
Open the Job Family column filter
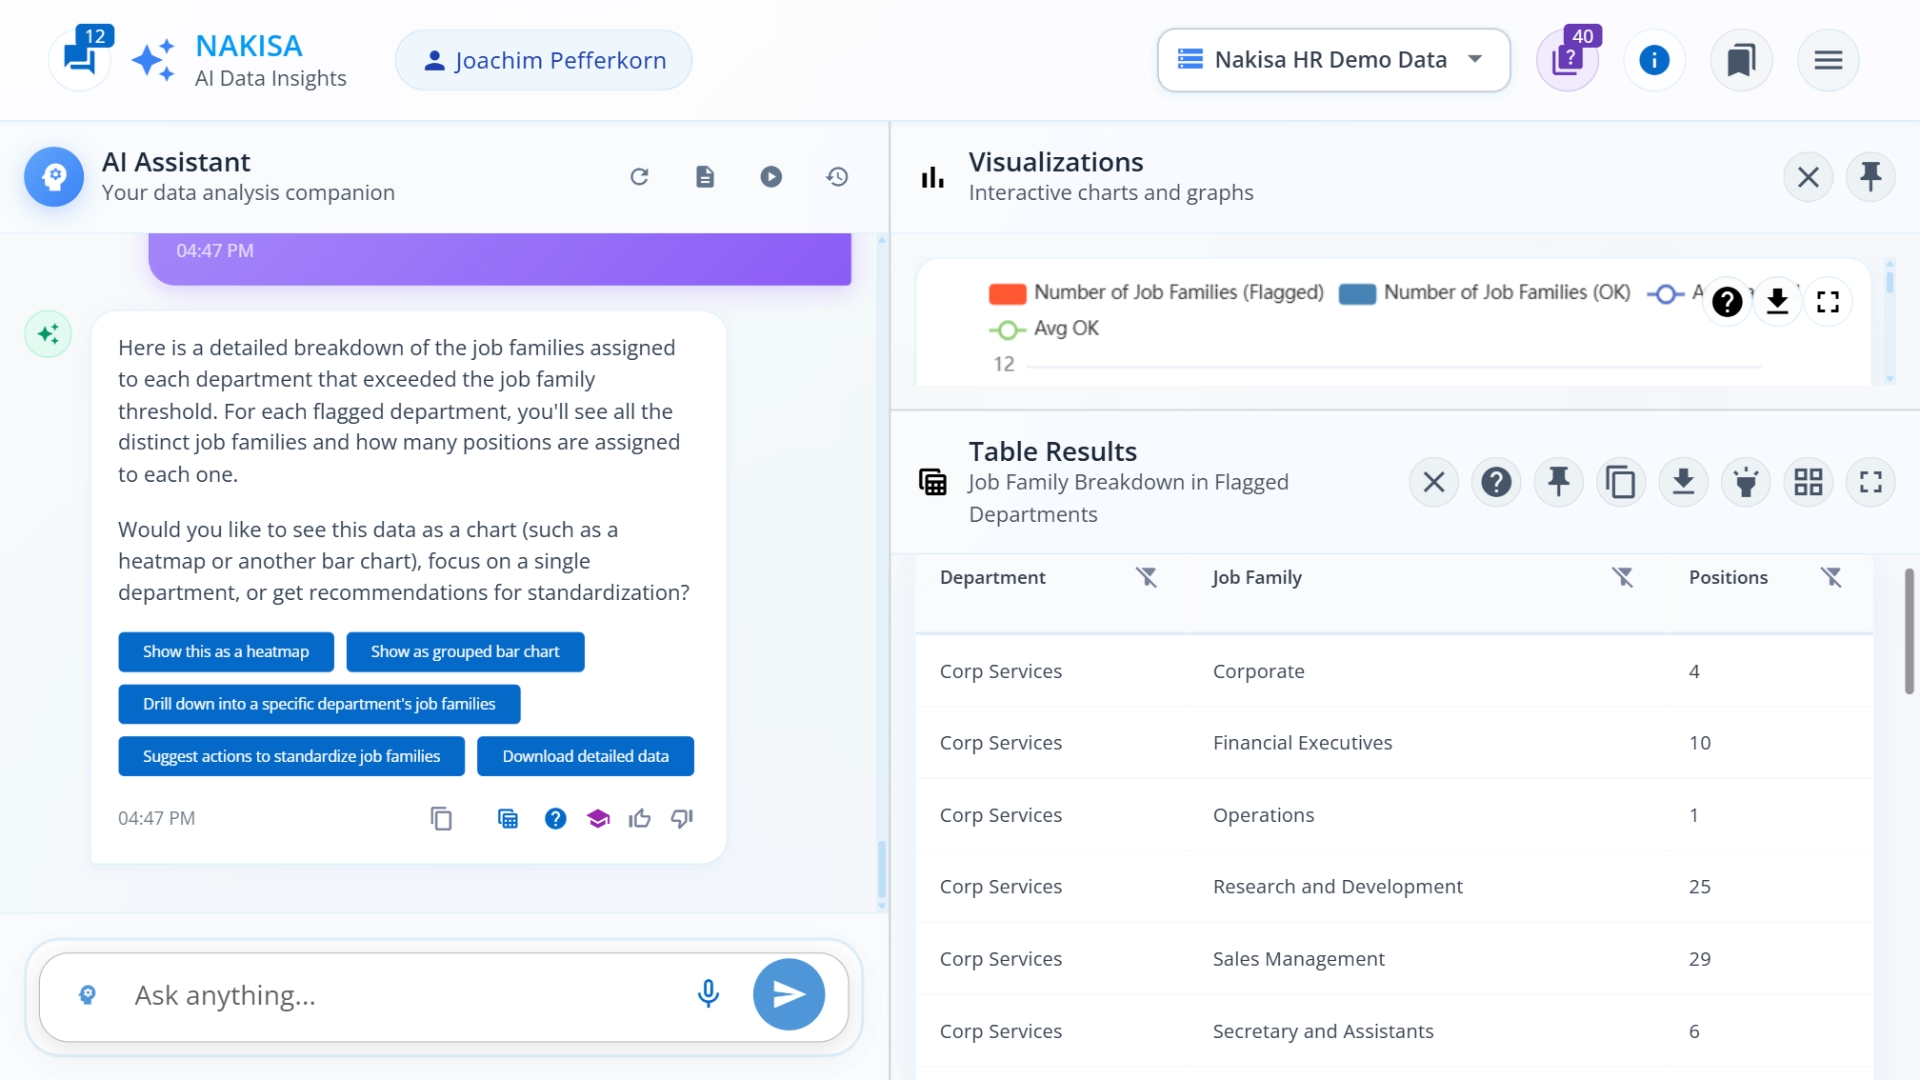tap(1622, 578)
